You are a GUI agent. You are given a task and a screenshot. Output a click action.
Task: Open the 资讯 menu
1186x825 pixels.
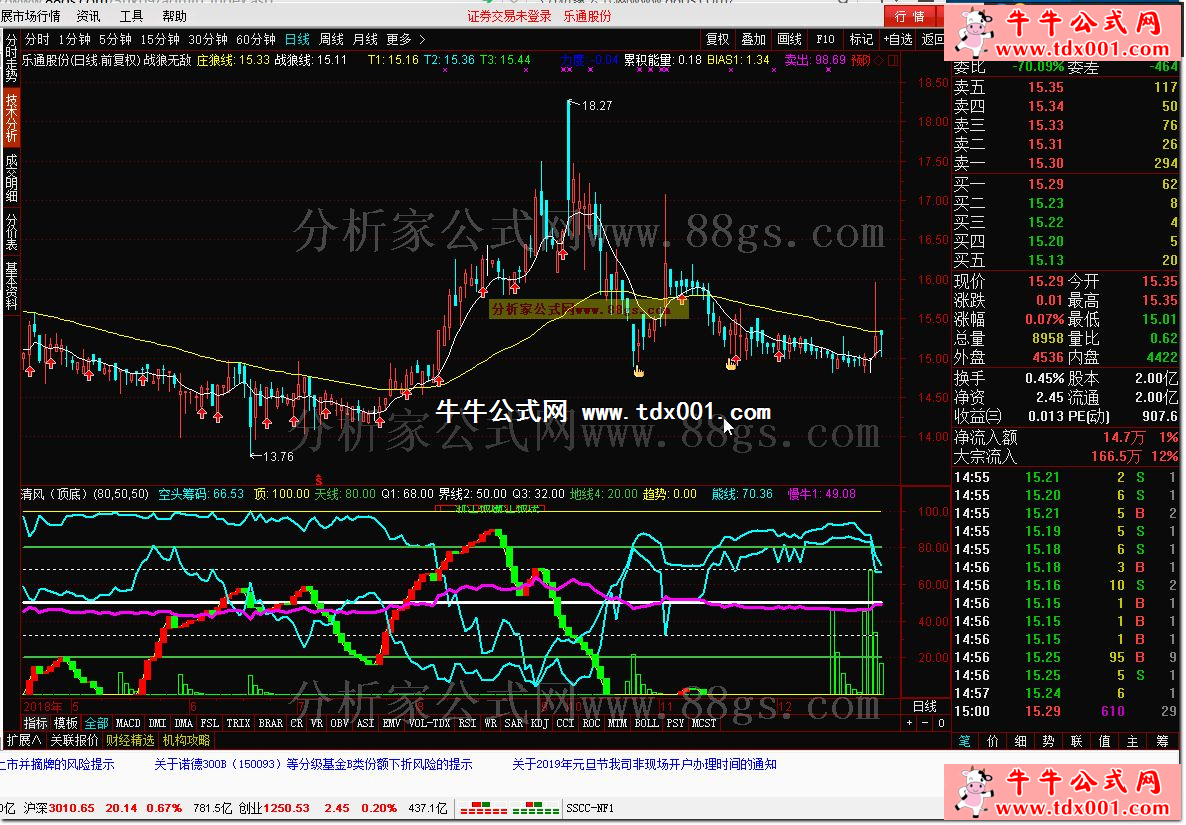pos(88,16)
